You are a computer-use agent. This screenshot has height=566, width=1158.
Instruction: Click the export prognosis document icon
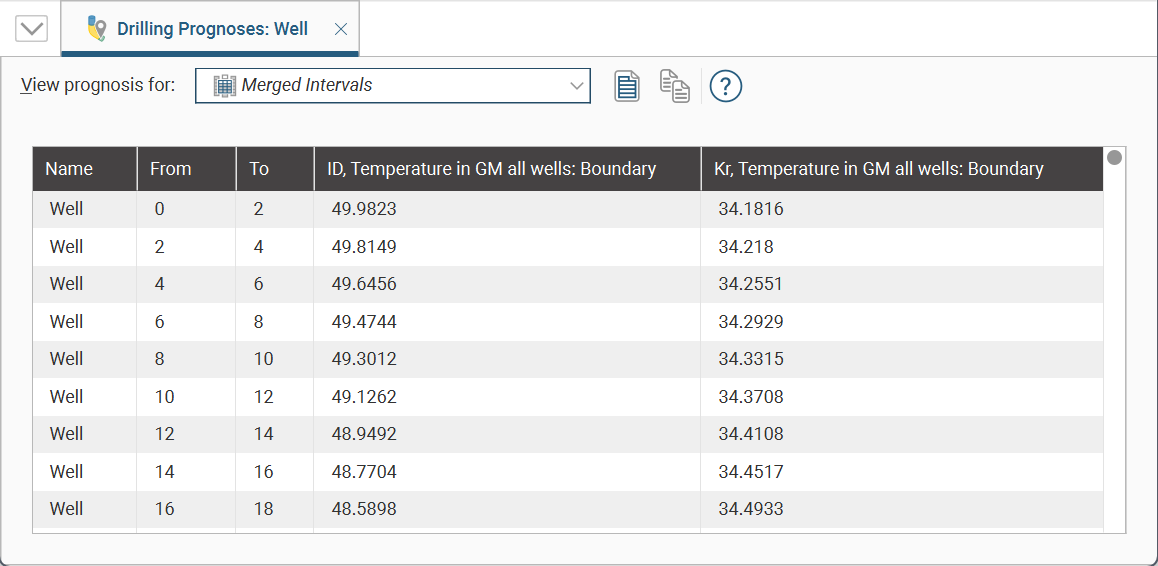(627, 86)
